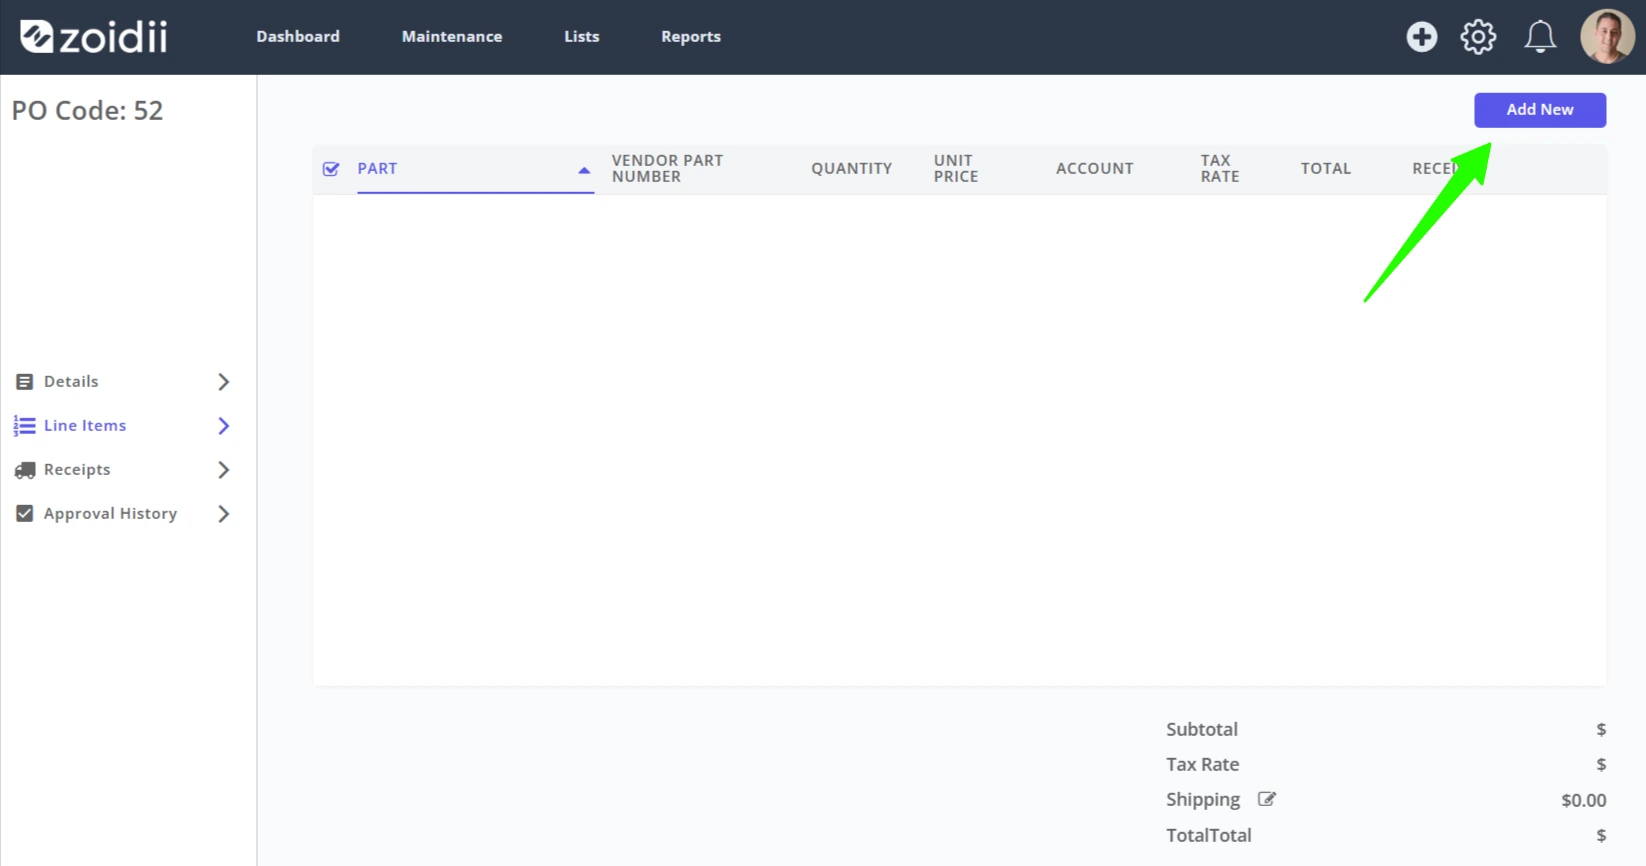The image size is (1646, 866).
Task: Click Tax Rate summary label
Action: [x=1202, y=765]
